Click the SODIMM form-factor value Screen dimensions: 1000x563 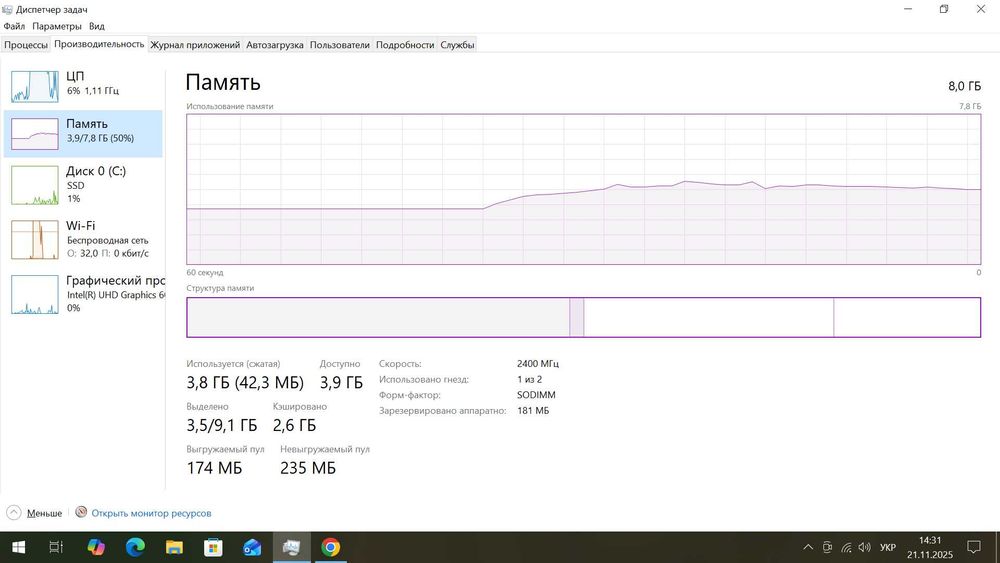536,395
